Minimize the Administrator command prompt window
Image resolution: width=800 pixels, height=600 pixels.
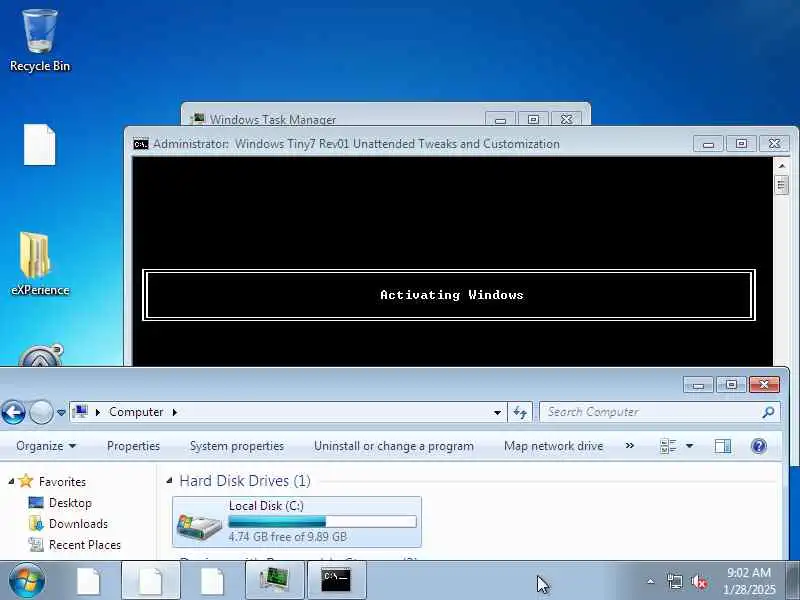[x=708, y=144]
